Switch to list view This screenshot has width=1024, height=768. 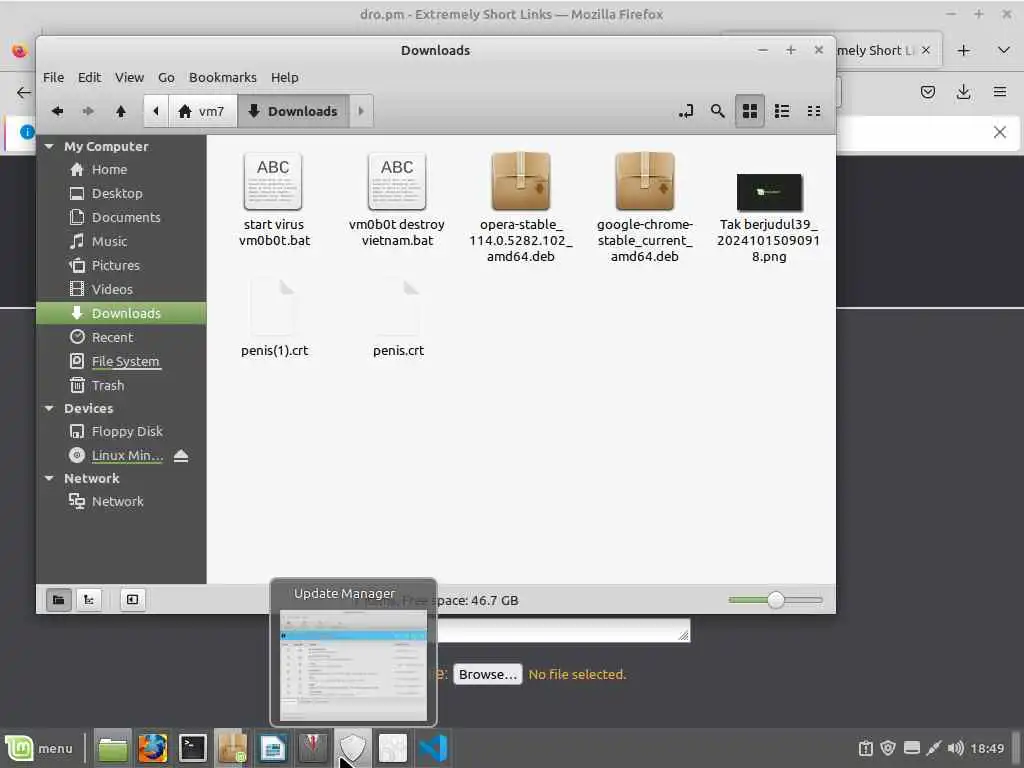point(782,111)
